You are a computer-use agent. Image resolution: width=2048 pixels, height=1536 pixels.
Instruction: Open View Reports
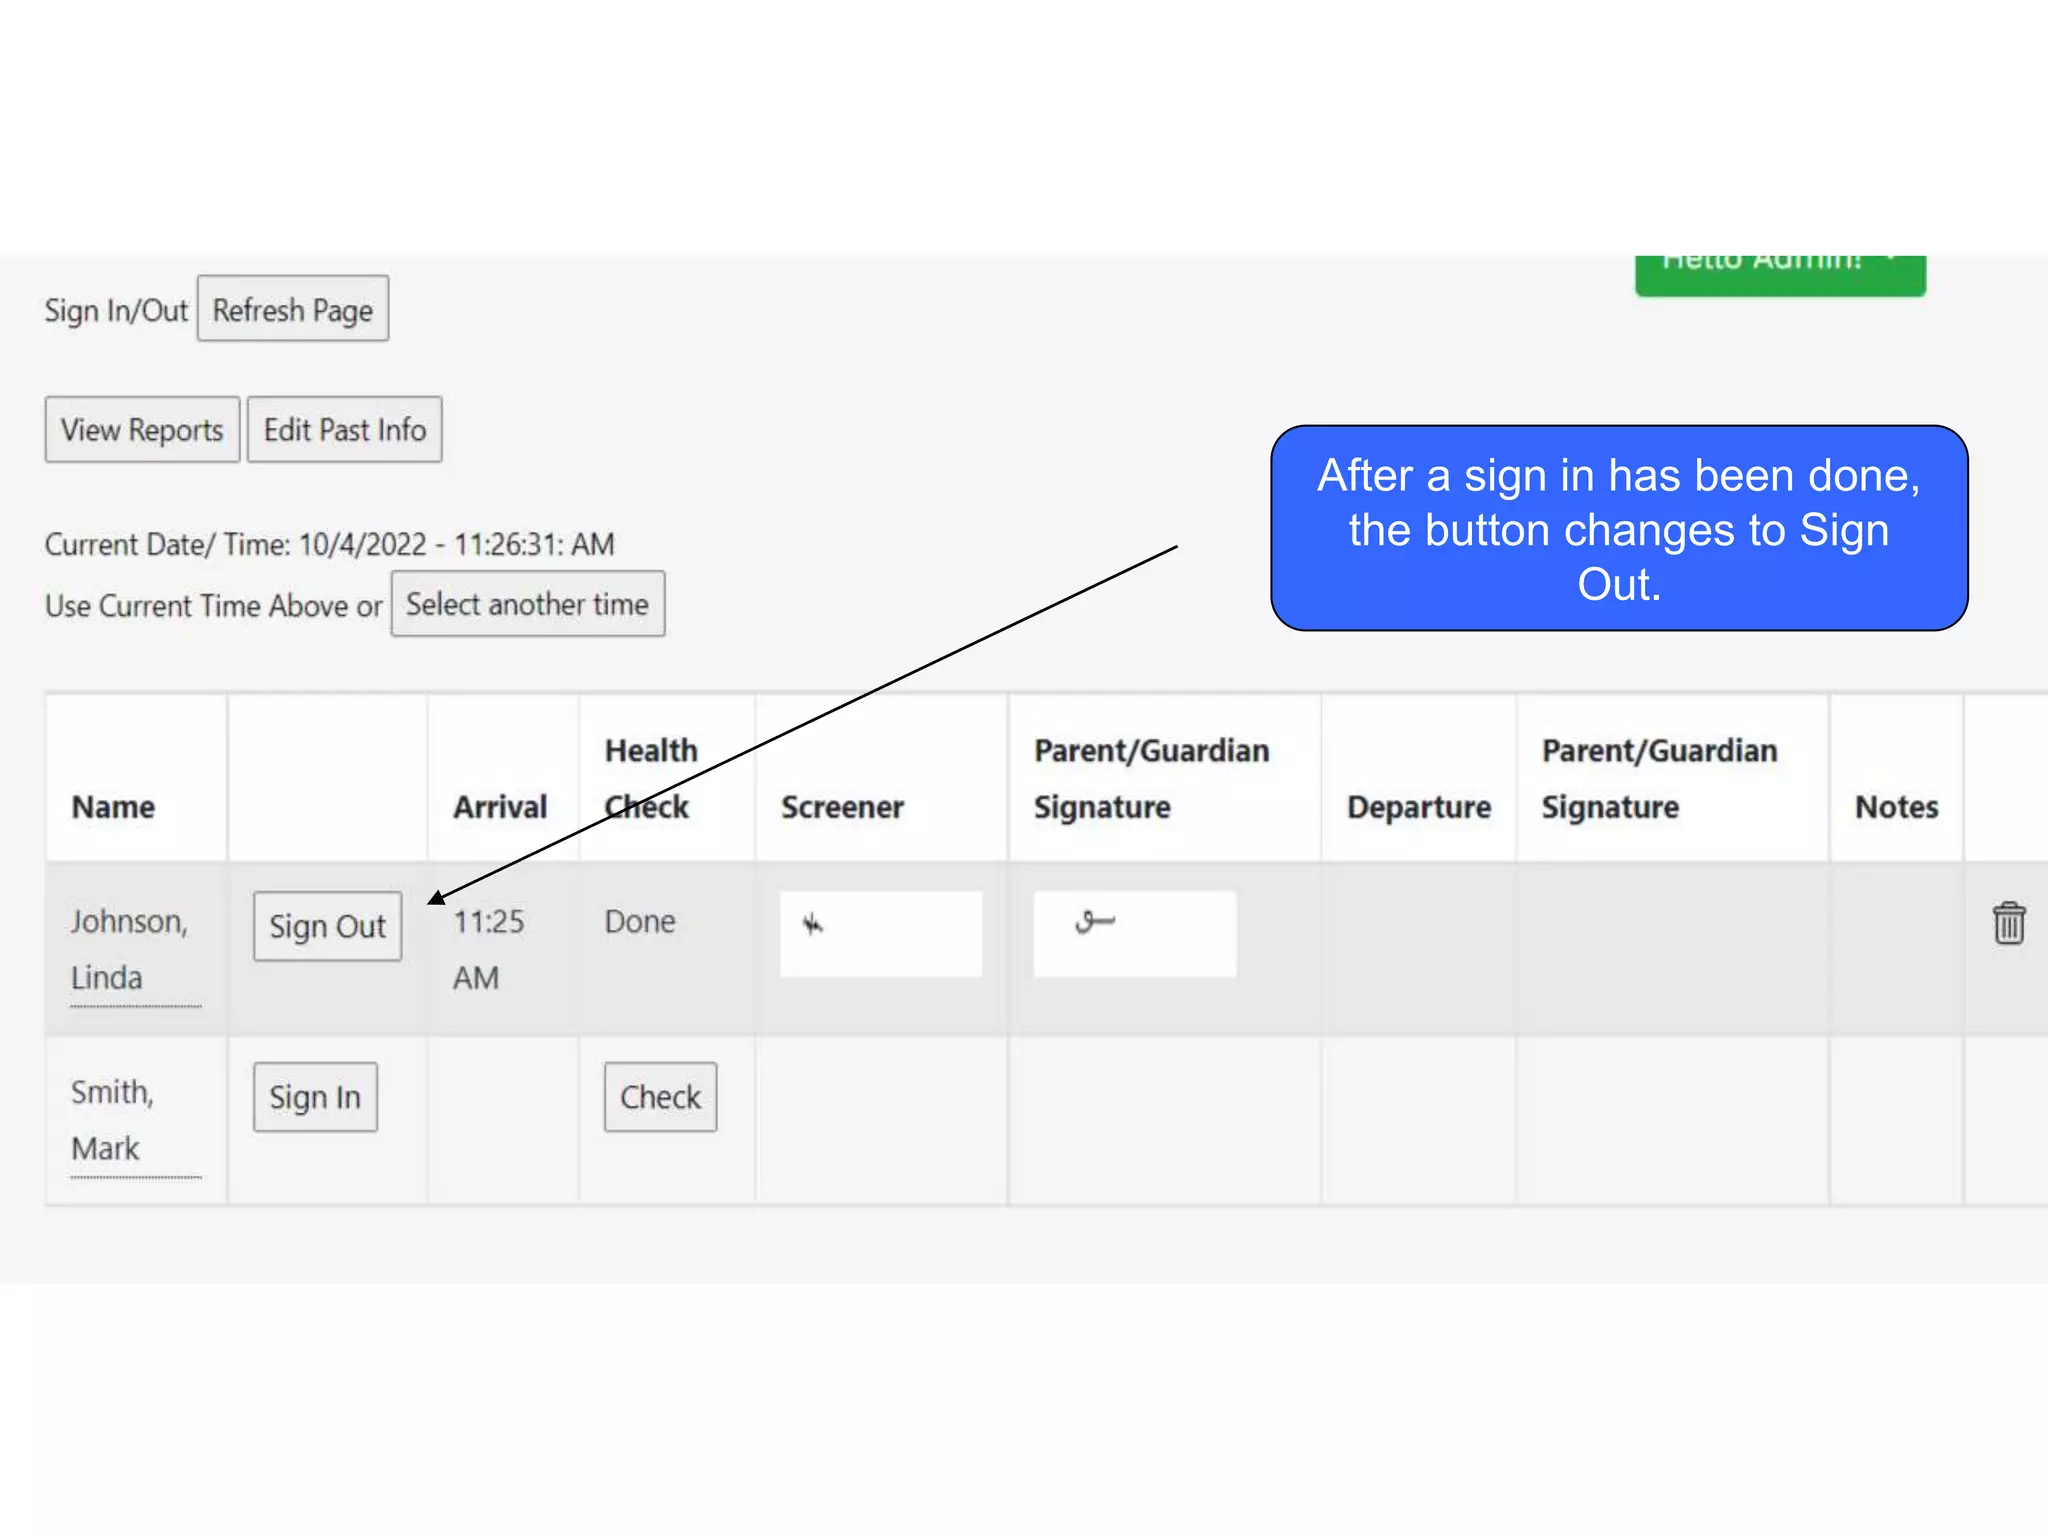[142, 430]
